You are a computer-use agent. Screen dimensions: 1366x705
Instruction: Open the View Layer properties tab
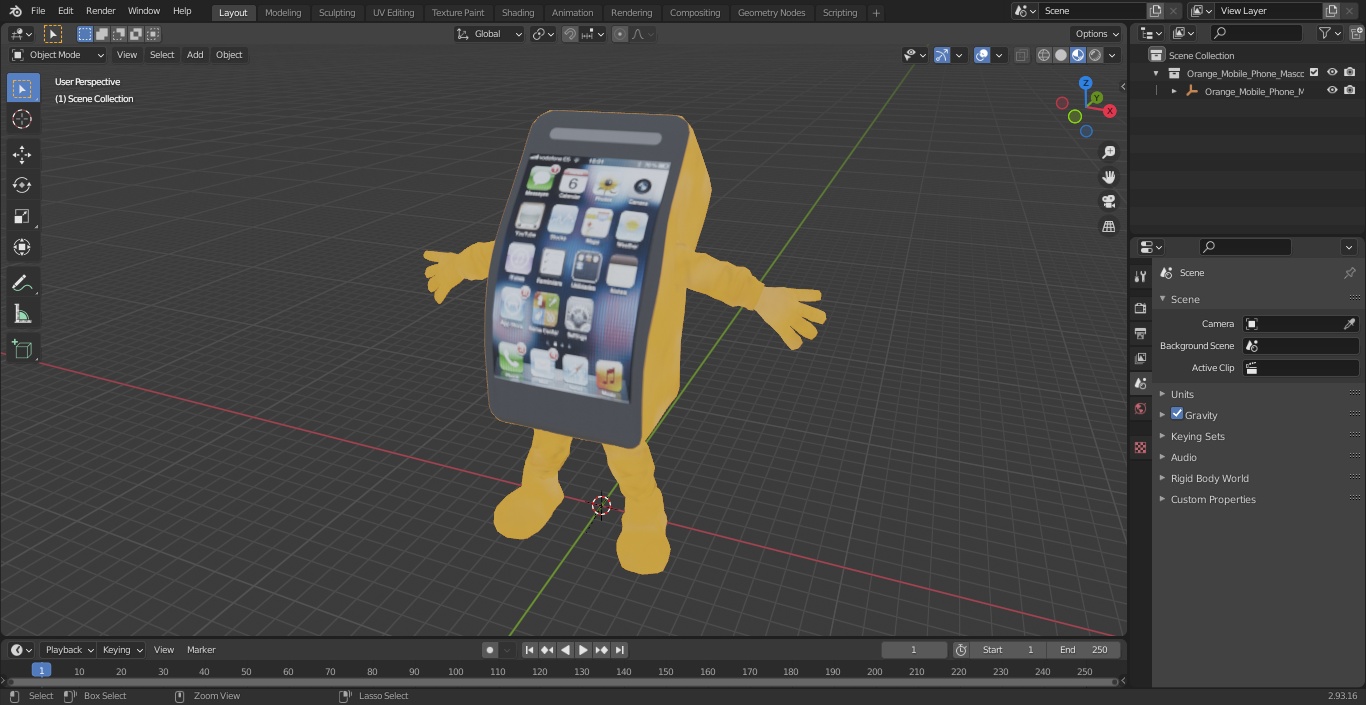tap(1140, 358)
